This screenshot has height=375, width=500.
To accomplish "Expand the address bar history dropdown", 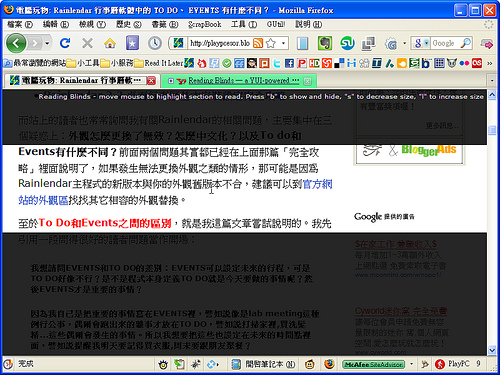I will (x=283, y=43).
